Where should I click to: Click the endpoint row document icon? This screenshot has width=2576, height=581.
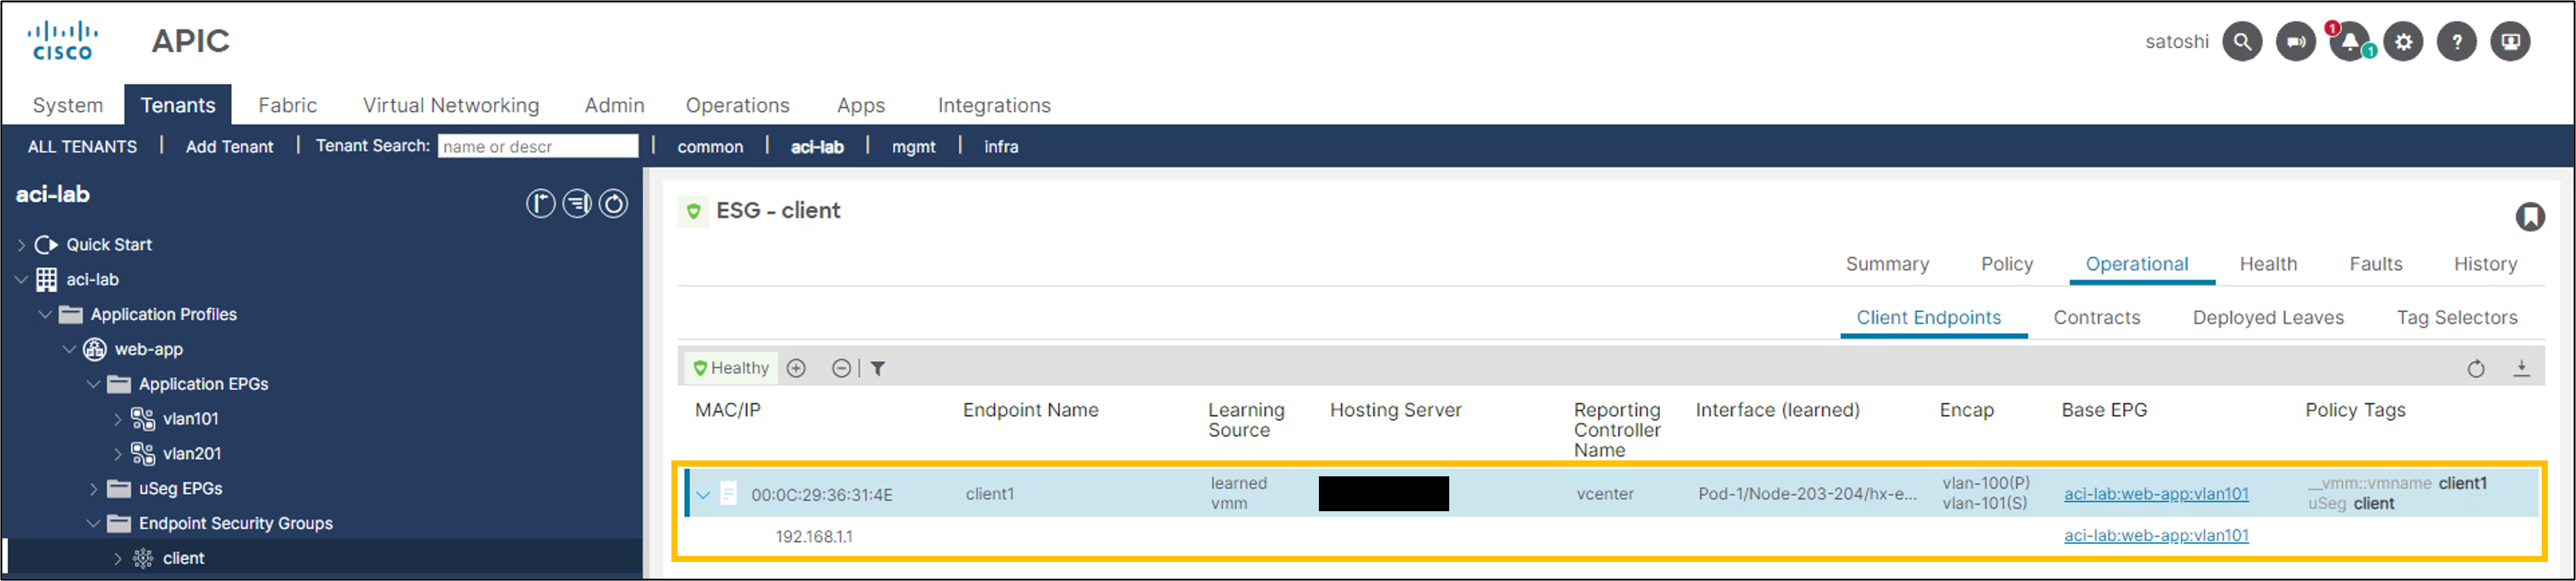(x=729, y=493)
